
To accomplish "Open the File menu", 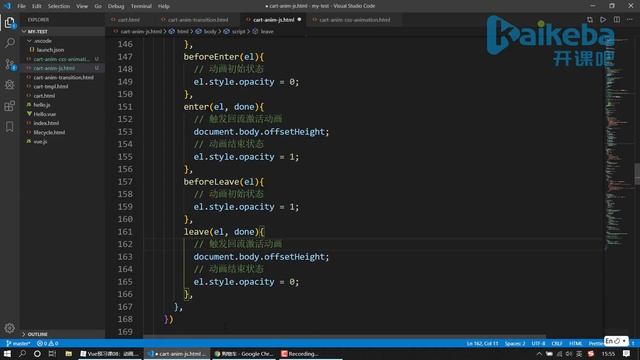I will tap(21, 6).
